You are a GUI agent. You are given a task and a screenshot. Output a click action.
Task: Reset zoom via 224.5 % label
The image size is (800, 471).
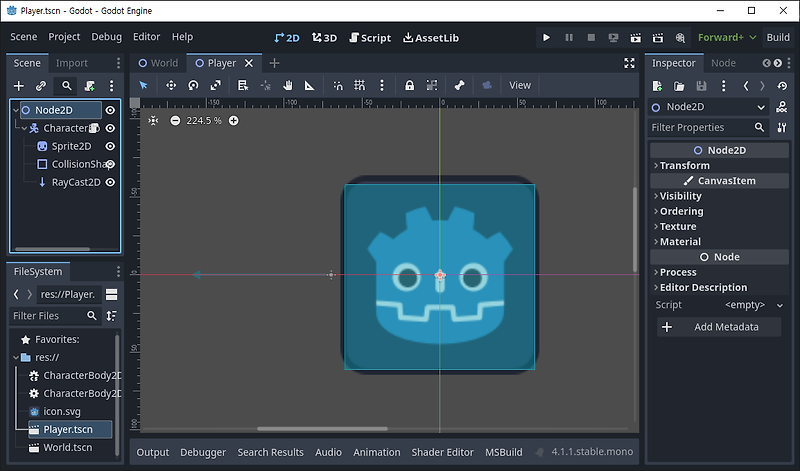pyautogui.click(x=204, y=120)
